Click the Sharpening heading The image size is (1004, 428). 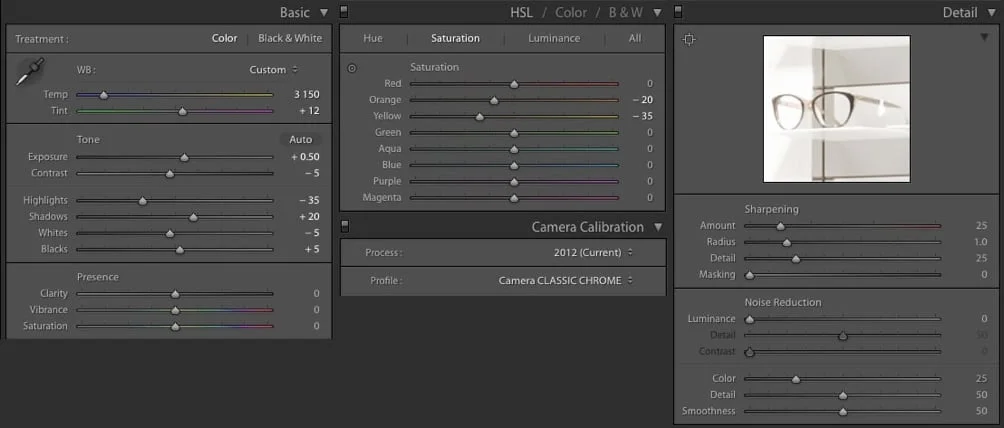tap(772, 210)
